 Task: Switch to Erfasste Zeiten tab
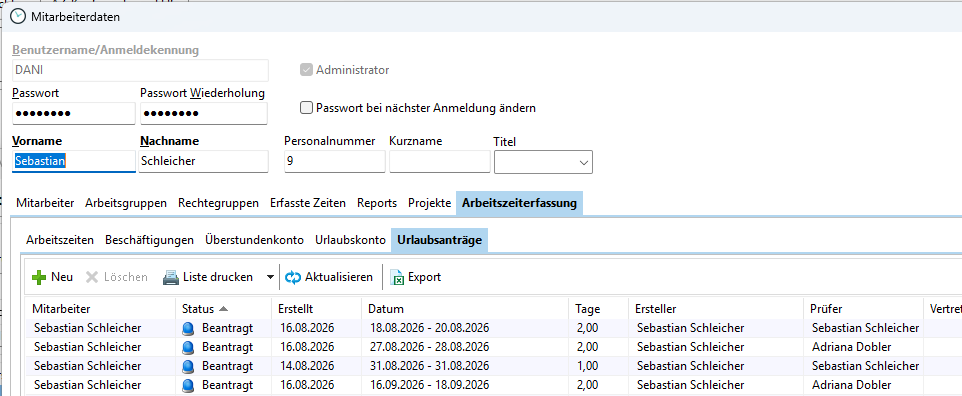[x=308, y=203]
